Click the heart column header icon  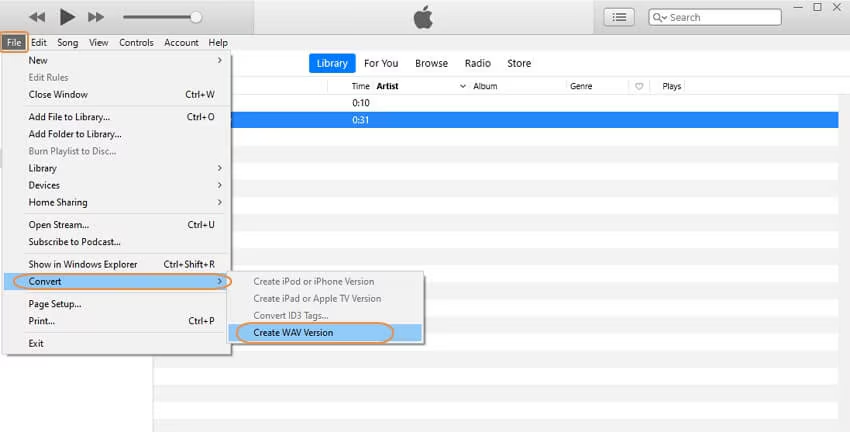click(639, 86)
